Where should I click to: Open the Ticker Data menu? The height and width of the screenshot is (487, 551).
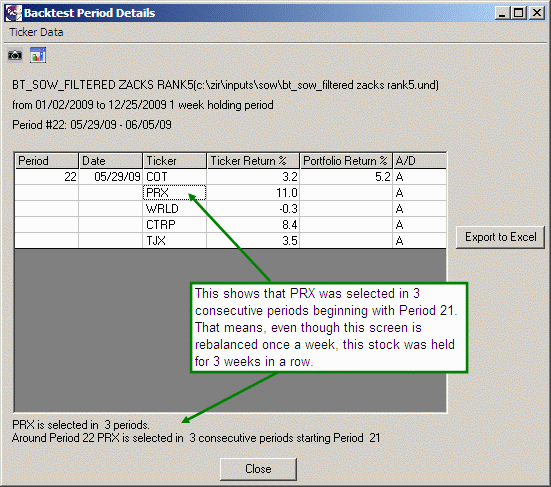coord(36,32)
